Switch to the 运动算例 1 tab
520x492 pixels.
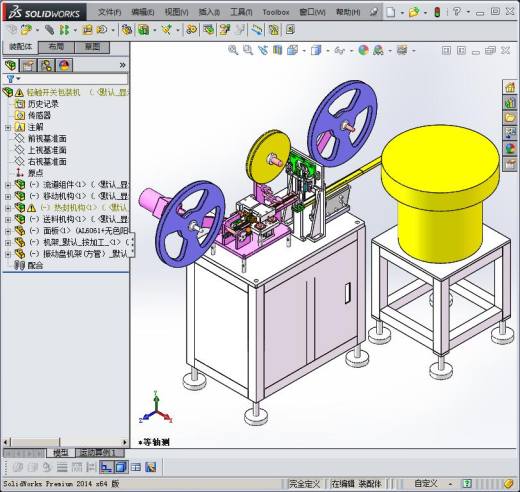click(100, 452)
